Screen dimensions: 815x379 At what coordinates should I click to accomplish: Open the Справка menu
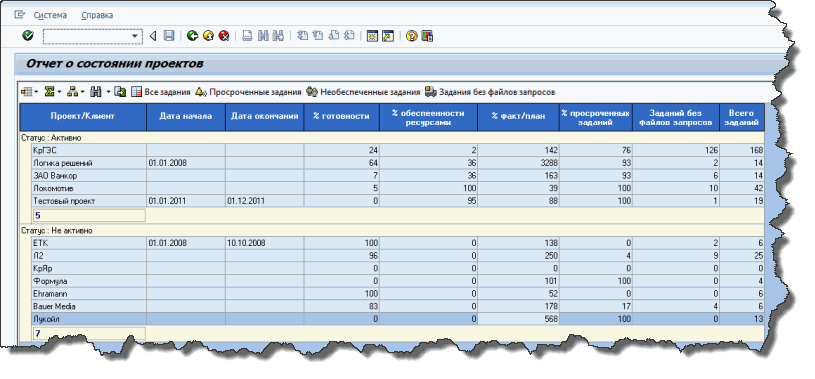pyautogui.click(x=97, y=15)
